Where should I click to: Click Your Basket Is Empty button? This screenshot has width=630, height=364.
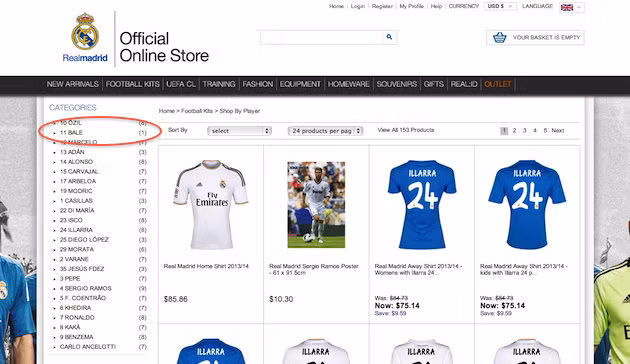535,38
